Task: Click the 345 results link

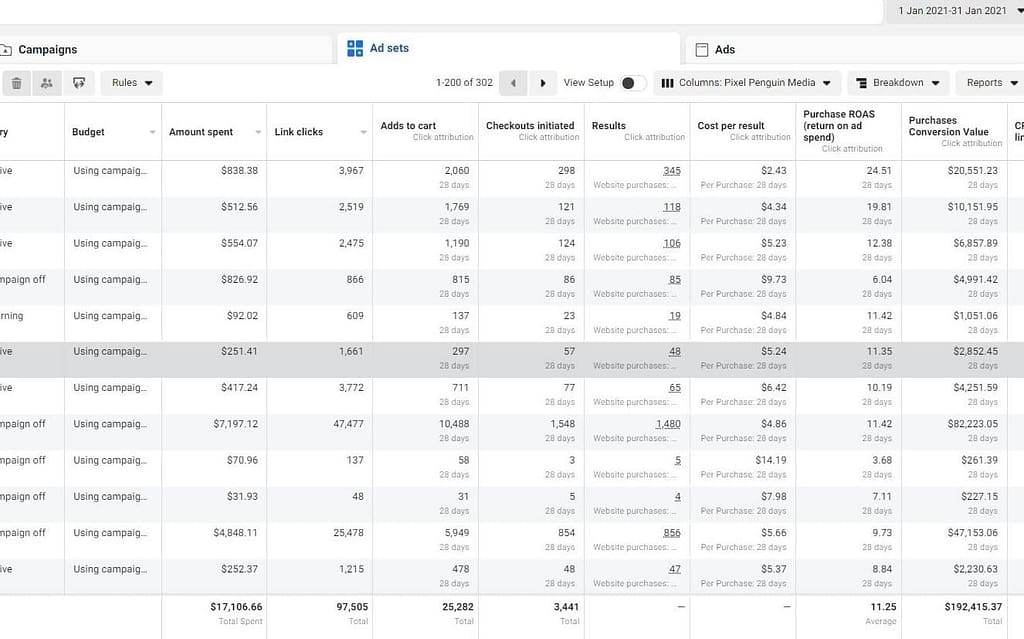Action: coord(671,171)
